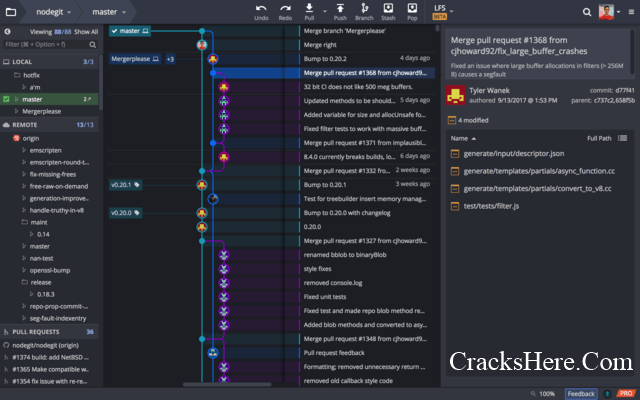
Task: Click modified icon for descriptor.json
Action: click(x=455, y=154)
